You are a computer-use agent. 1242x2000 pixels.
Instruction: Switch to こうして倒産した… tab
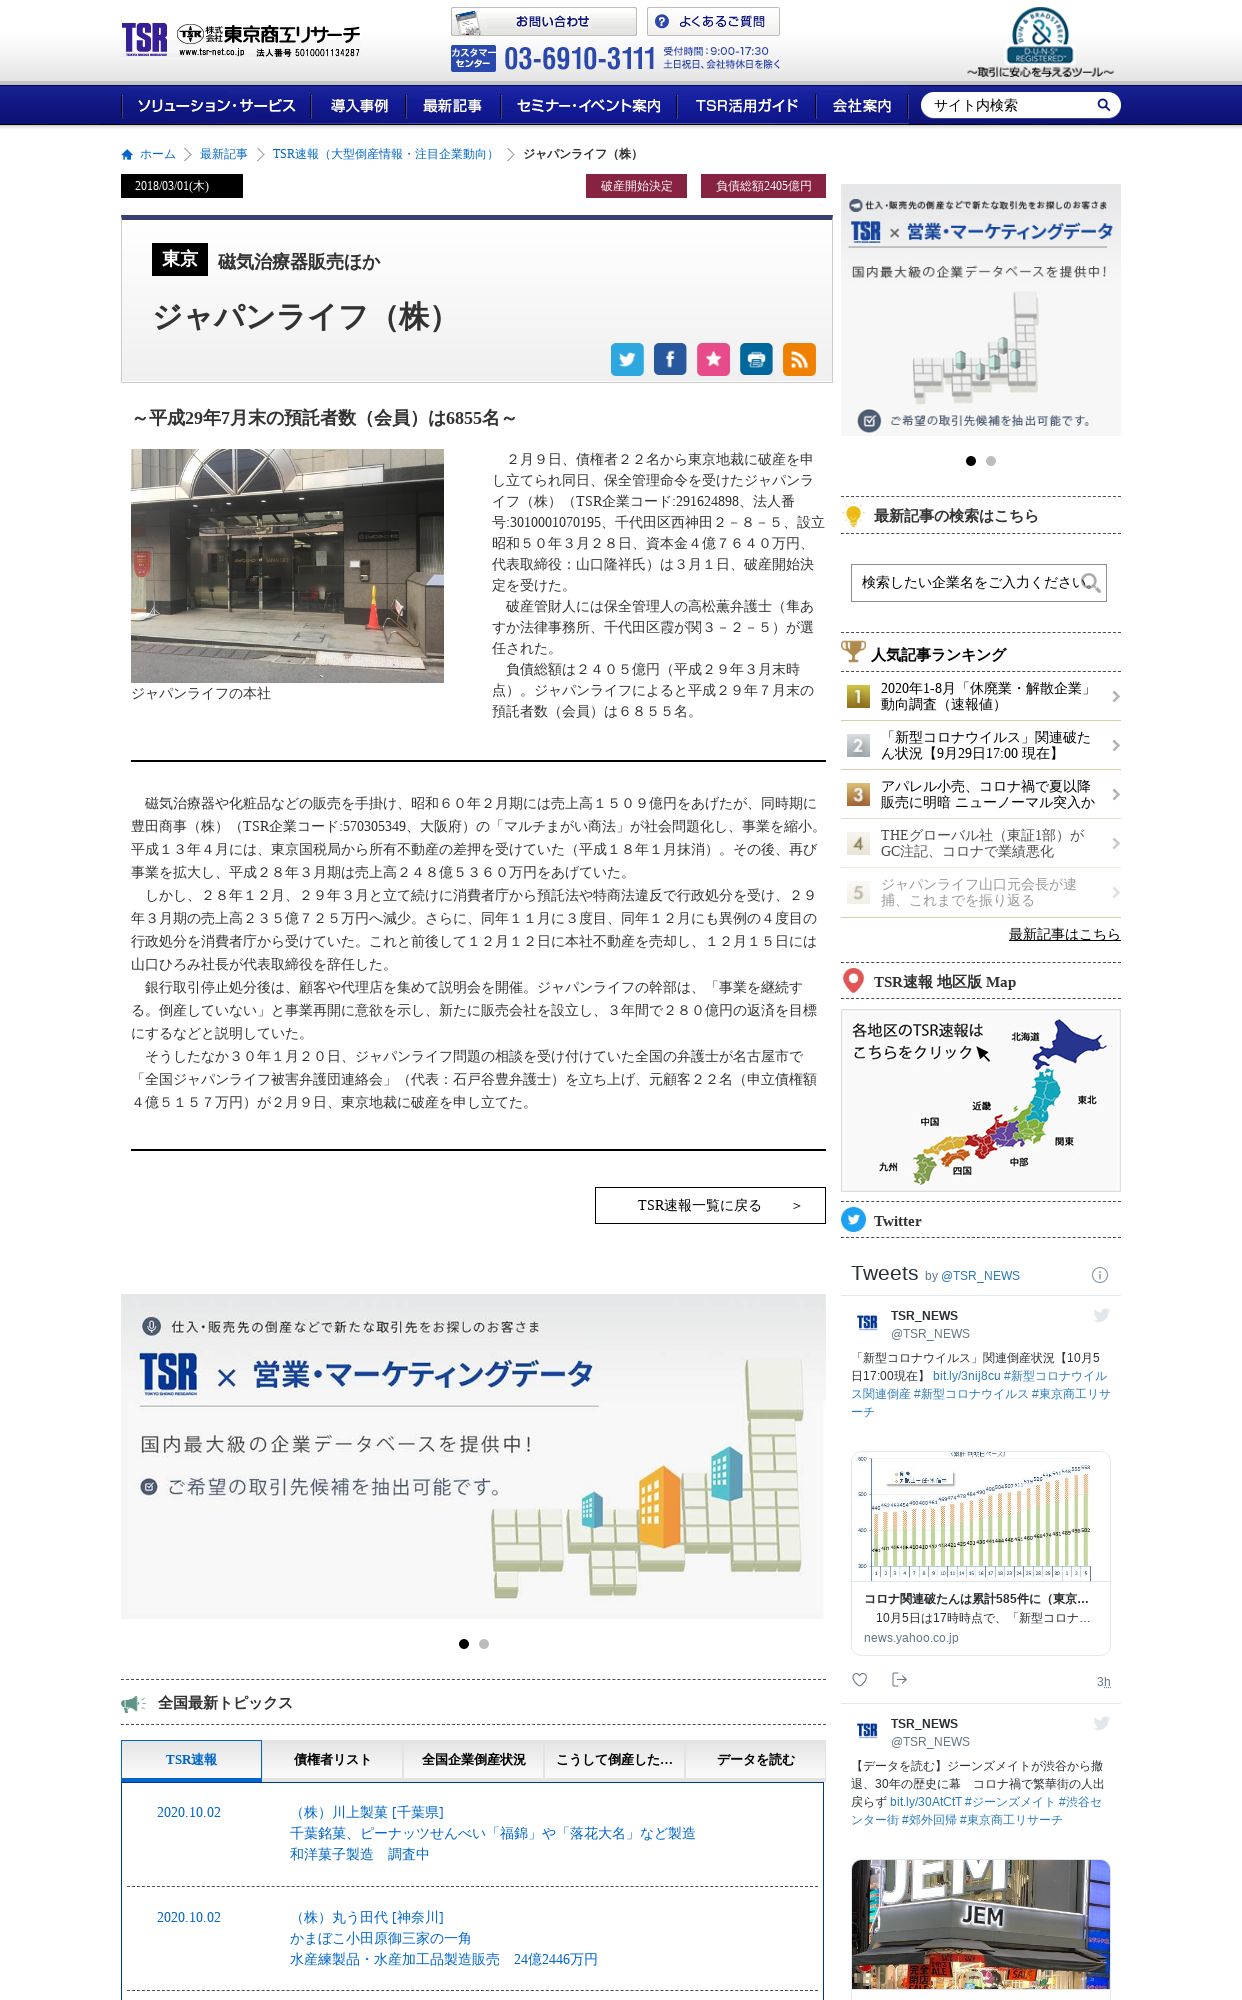point(614,1760)
